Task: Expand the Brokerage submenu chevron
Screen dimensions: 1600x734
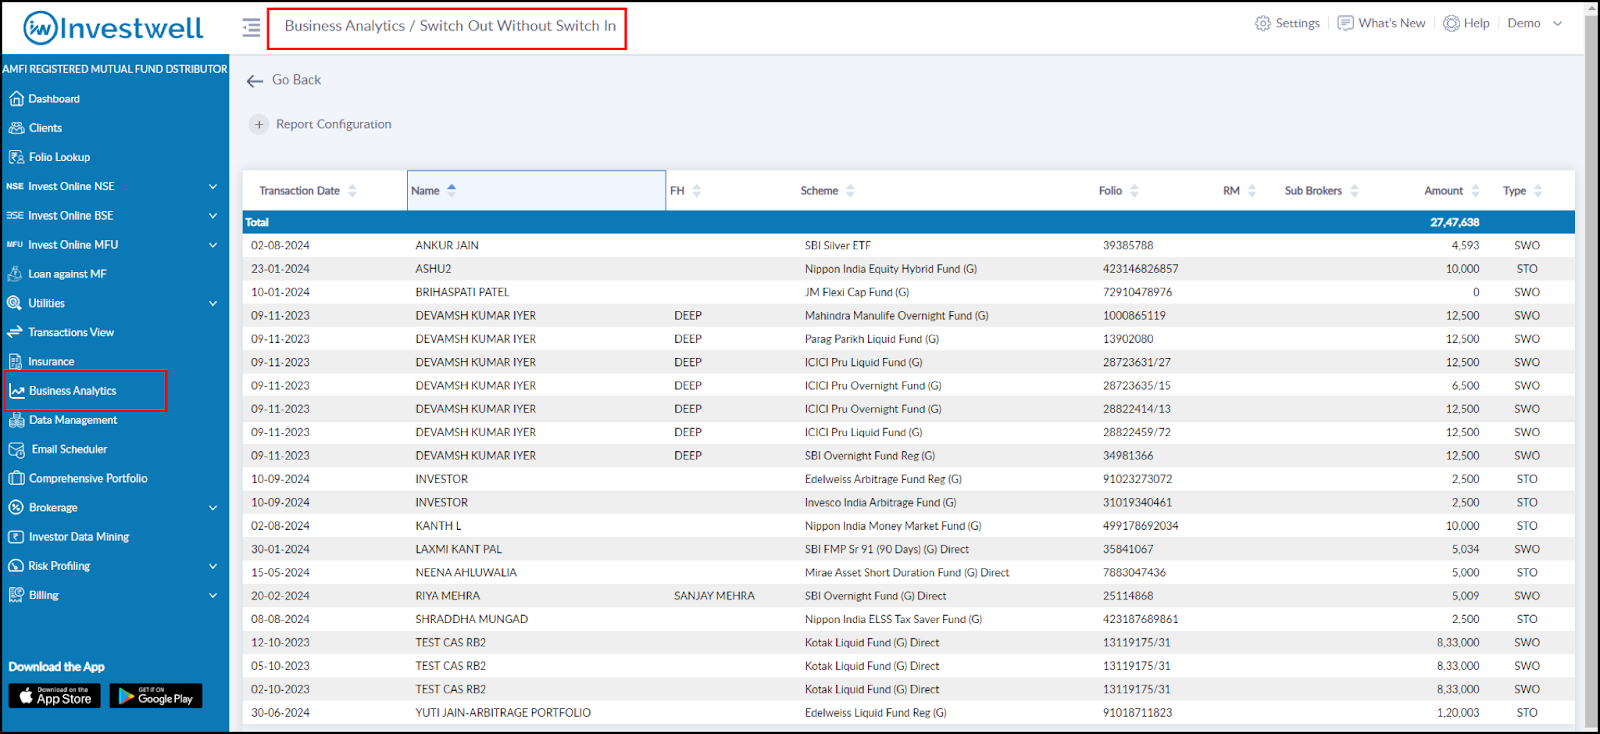Action: (x=213, y=508)
